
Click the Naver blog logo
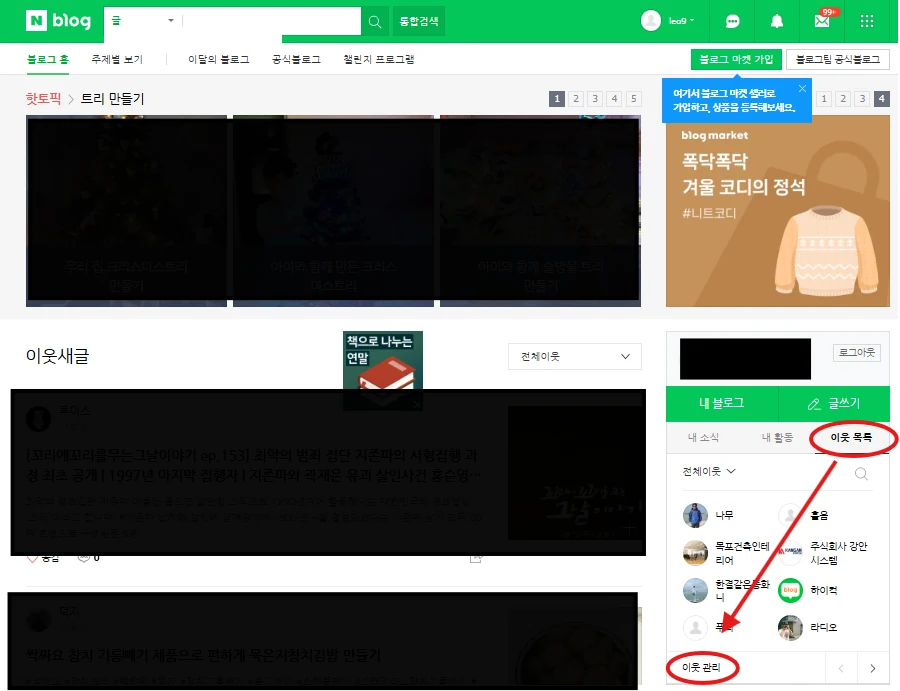click(x=58, y=21)
